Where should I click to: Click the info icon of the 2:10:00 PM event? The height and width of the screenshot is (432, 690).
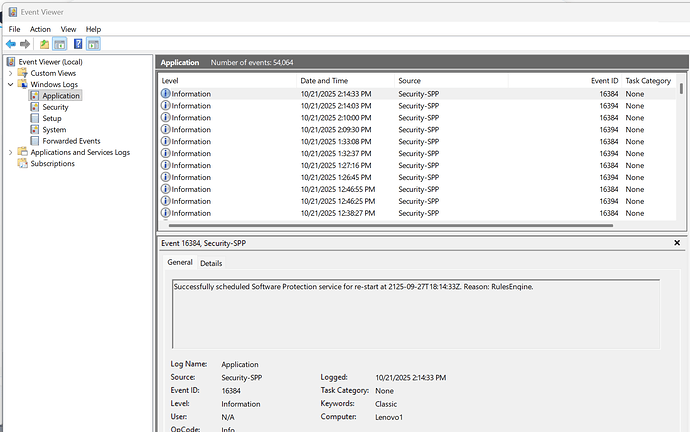point(165,117)
